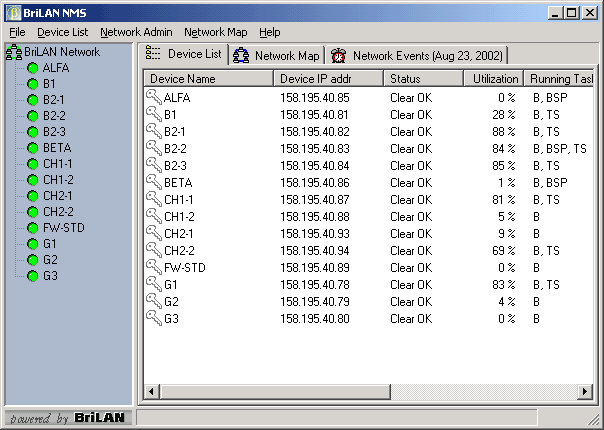
Task: Click IP address 158.195.40.85
Action: pyautogui.click(x=315, y=98)
